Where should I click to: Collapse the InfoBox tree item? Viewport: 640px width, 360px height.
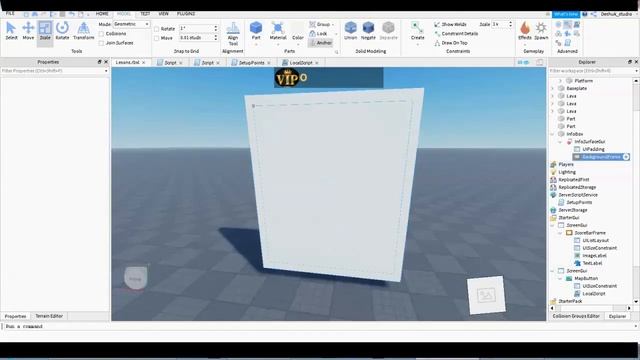pyautogui.click(x=553, y=134)
